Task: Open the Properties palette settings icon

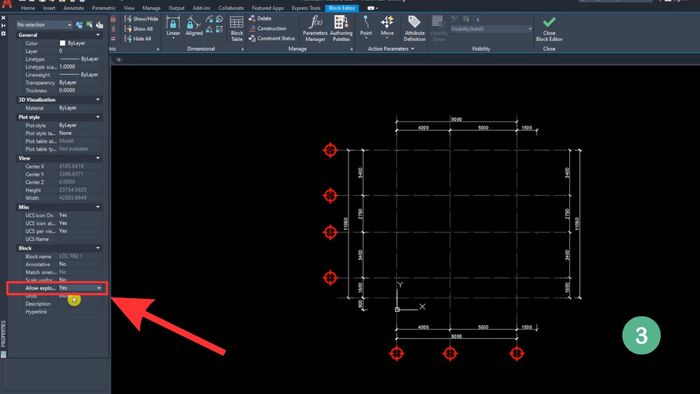Action: point(3,33)
